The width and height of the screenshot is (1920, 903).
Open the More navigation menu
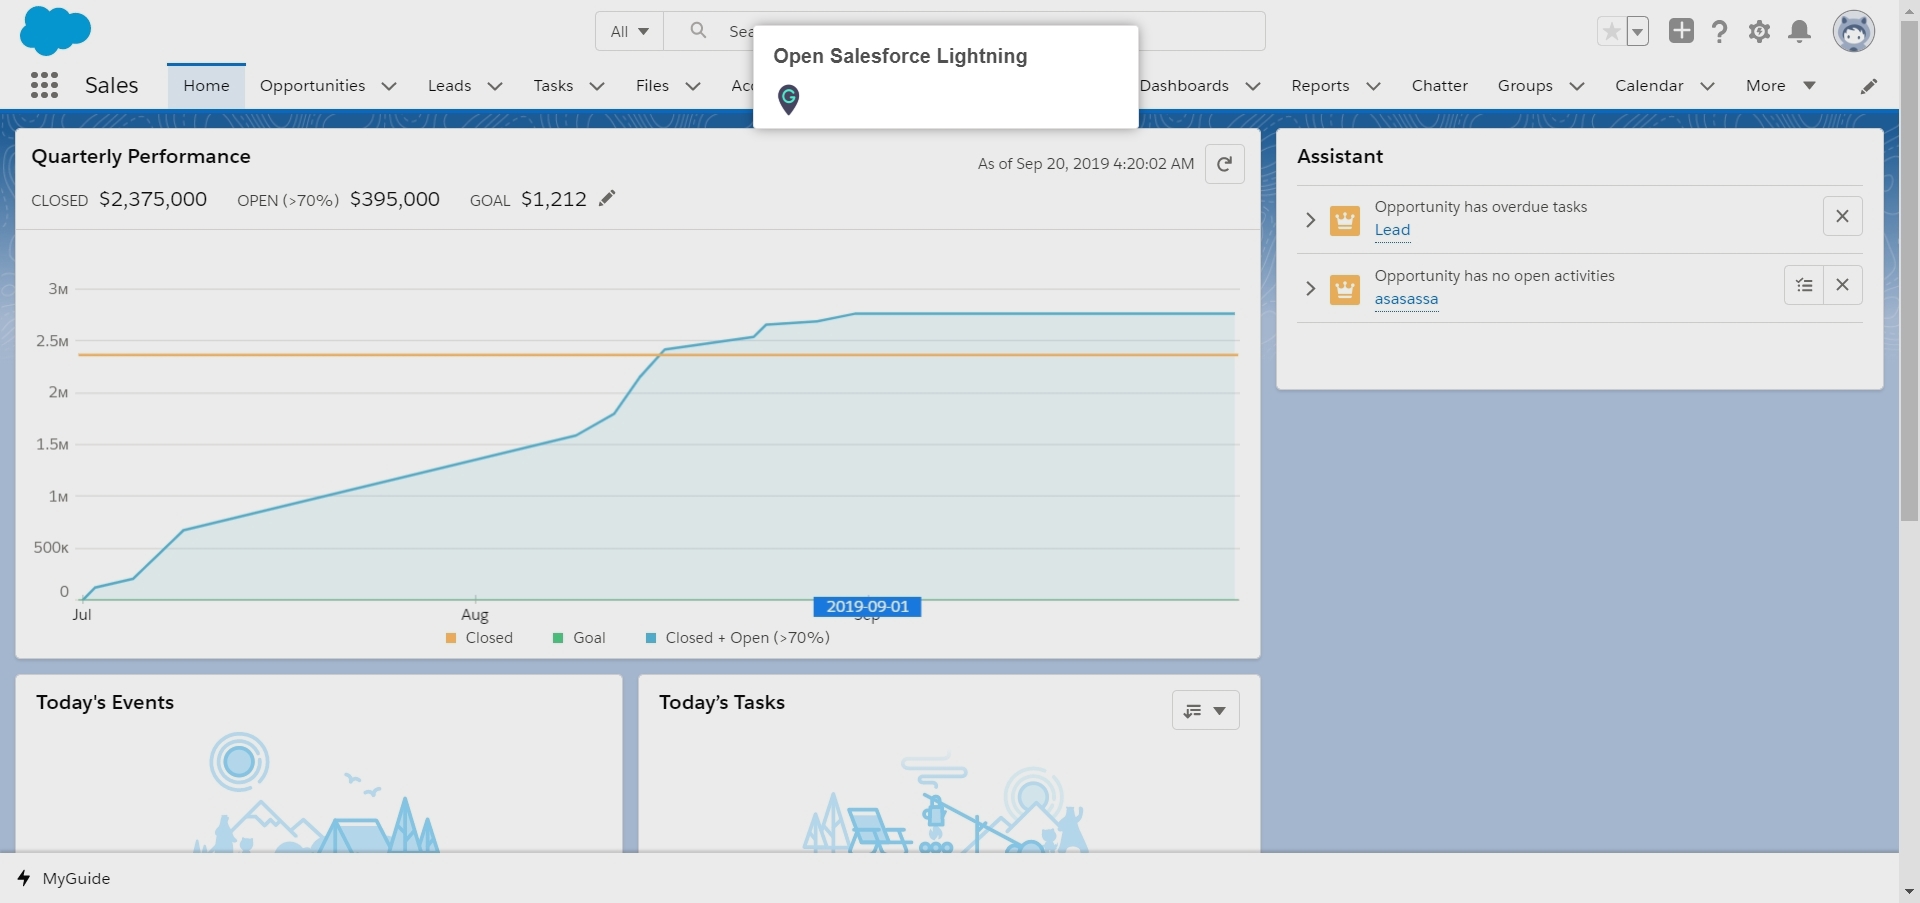point(1780,86)
